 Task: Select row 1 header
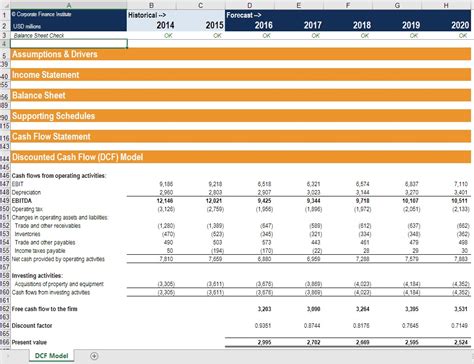tap(5, 15)
